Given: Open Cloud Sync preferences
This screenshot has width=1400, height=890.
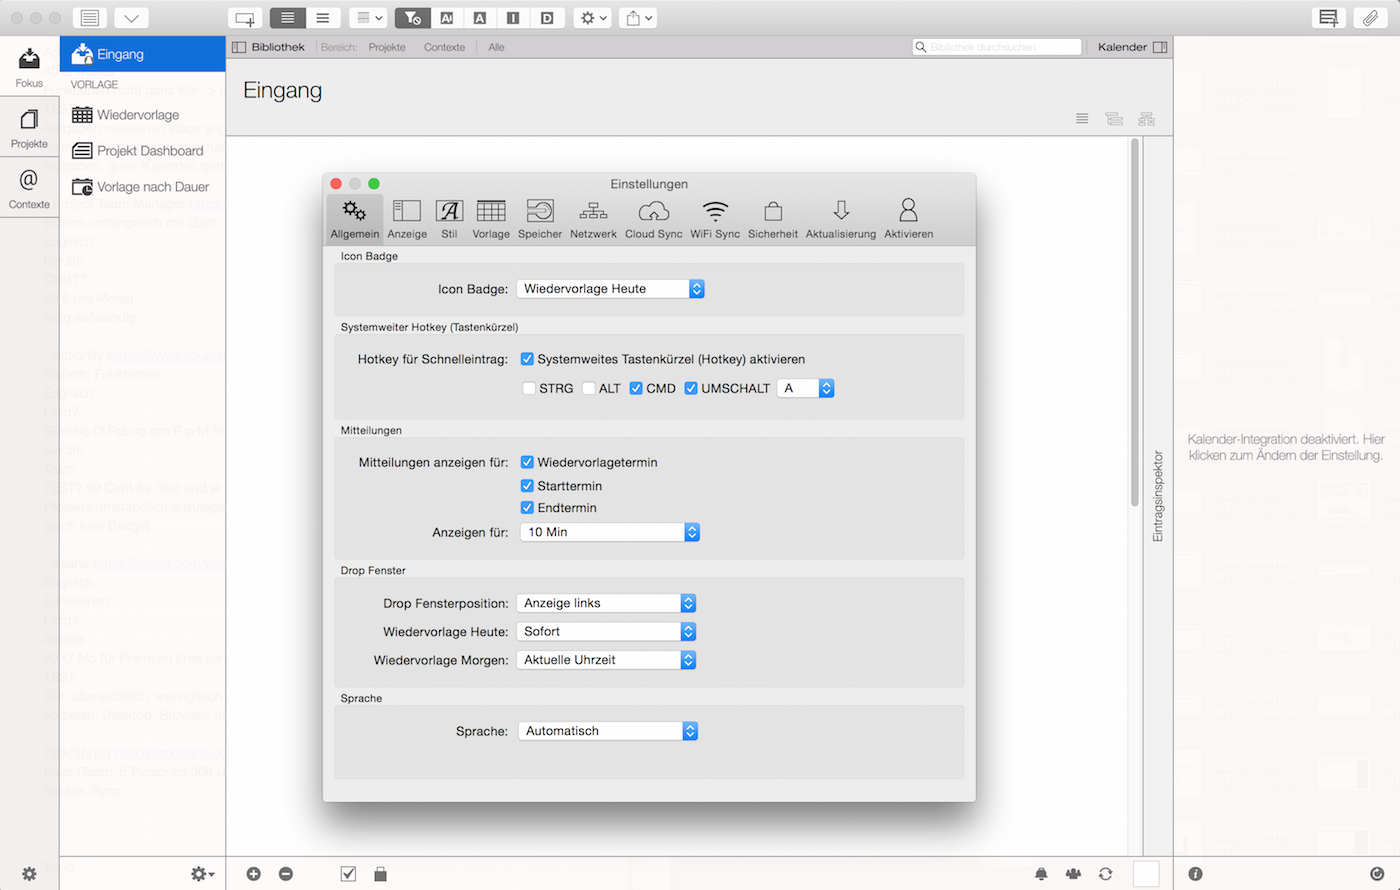Looking at the screenshot, I should (654, 219).
